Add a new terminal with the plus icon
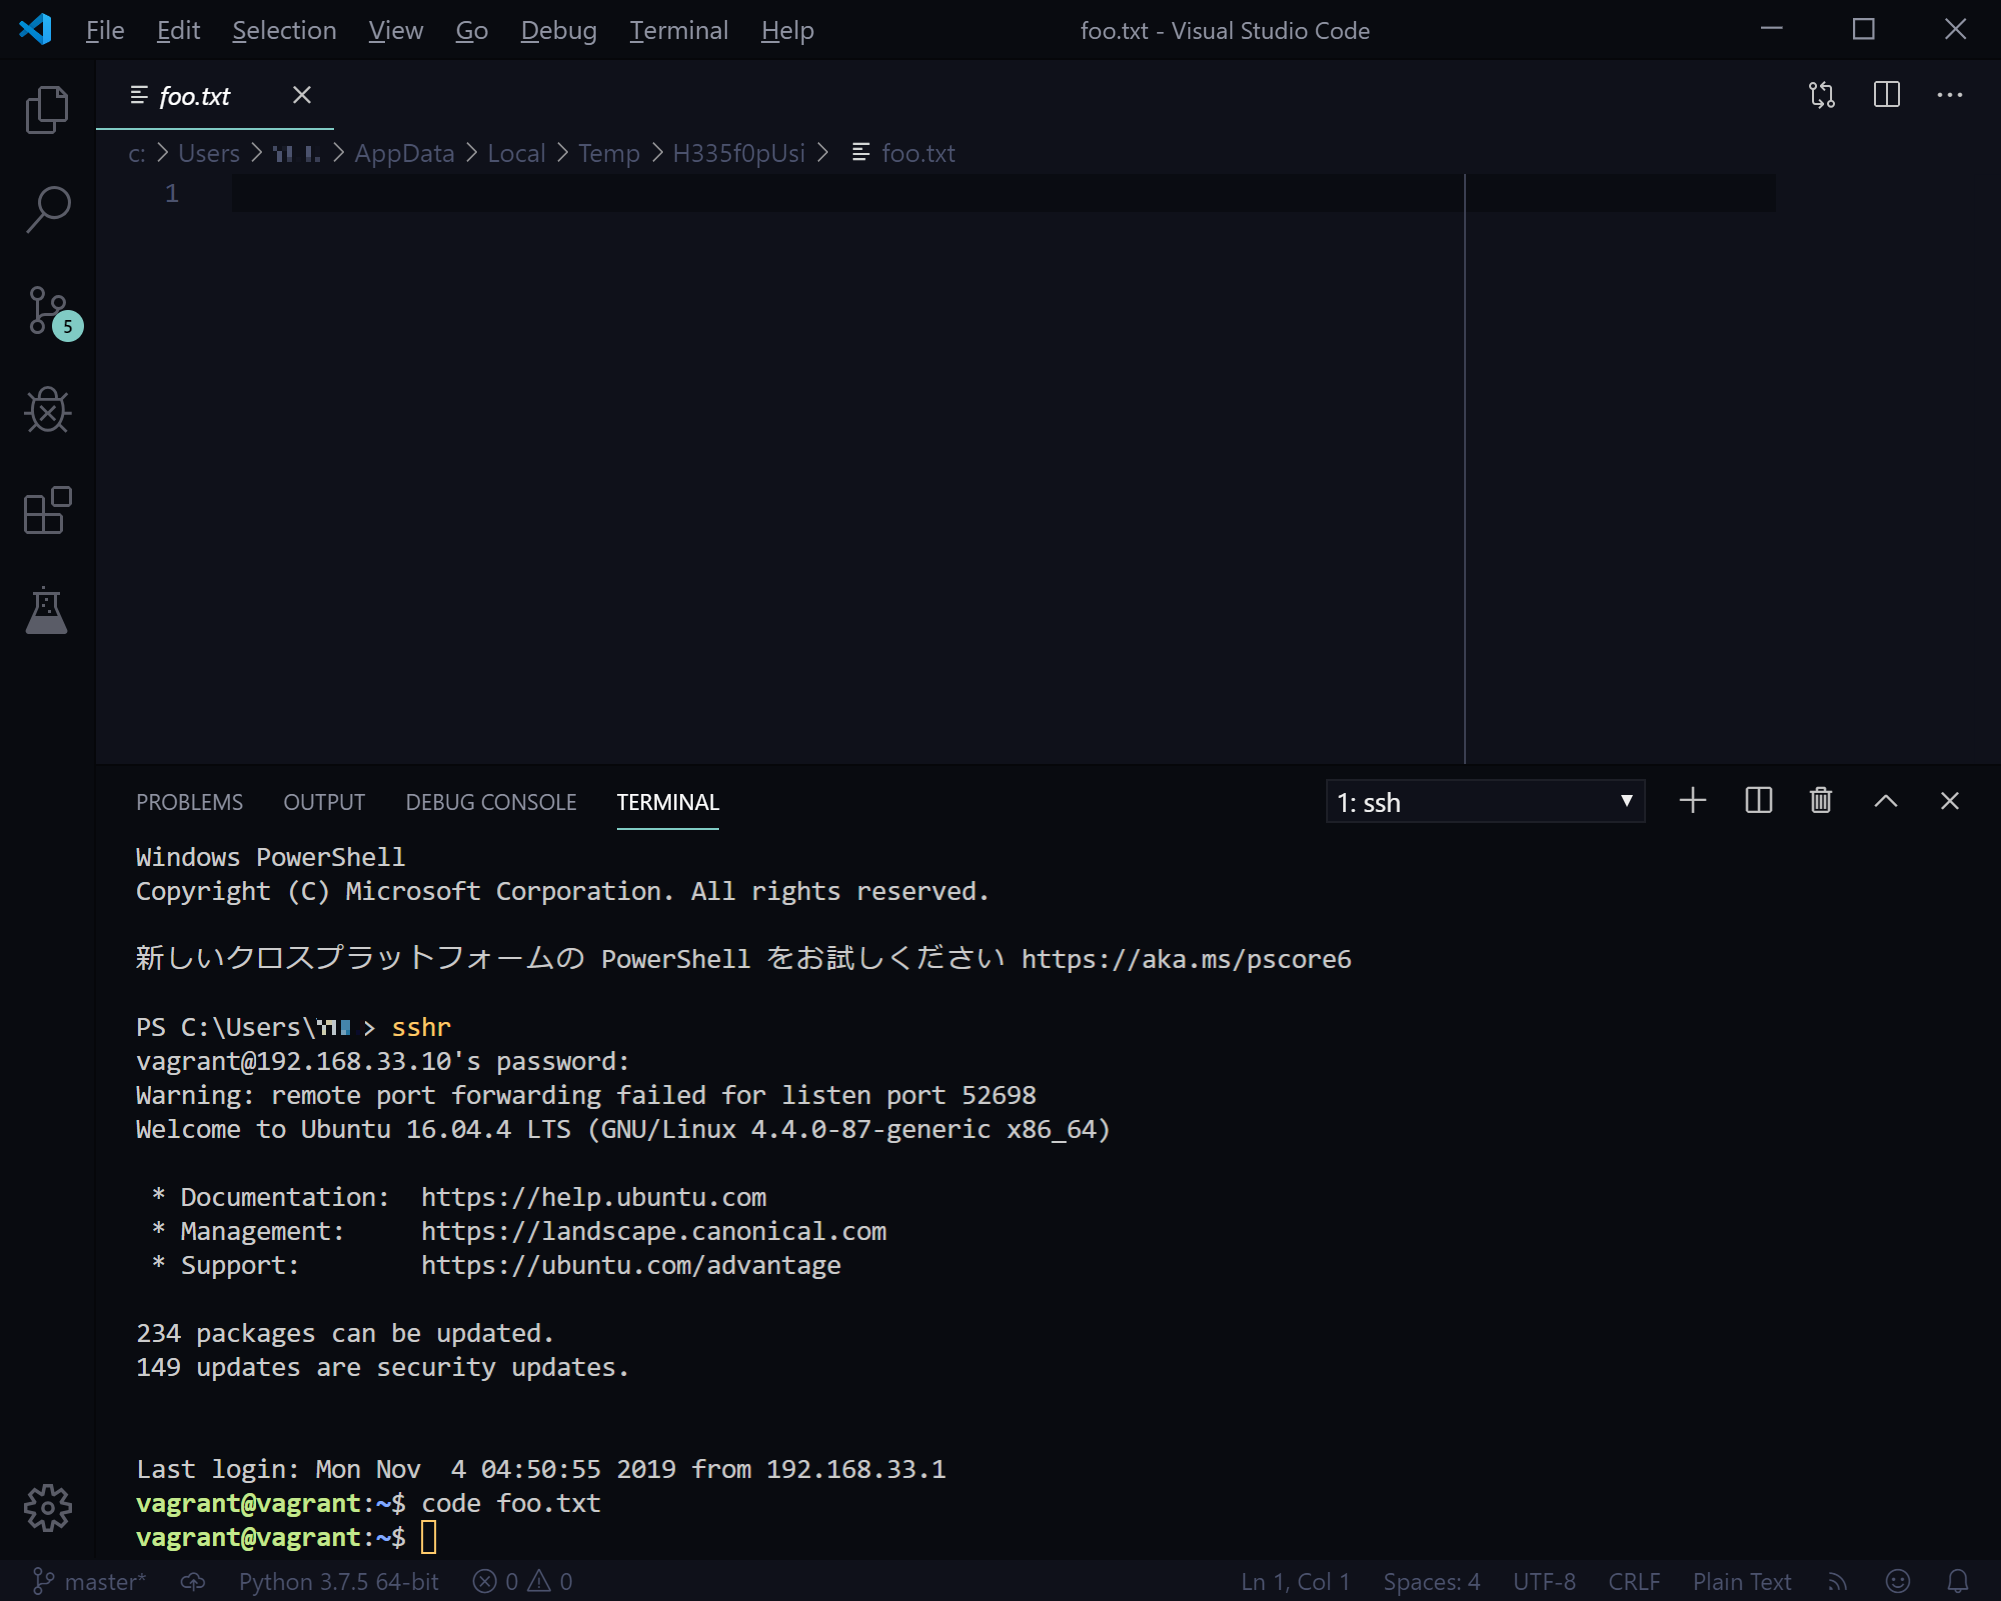 (x=1693, y=800)
